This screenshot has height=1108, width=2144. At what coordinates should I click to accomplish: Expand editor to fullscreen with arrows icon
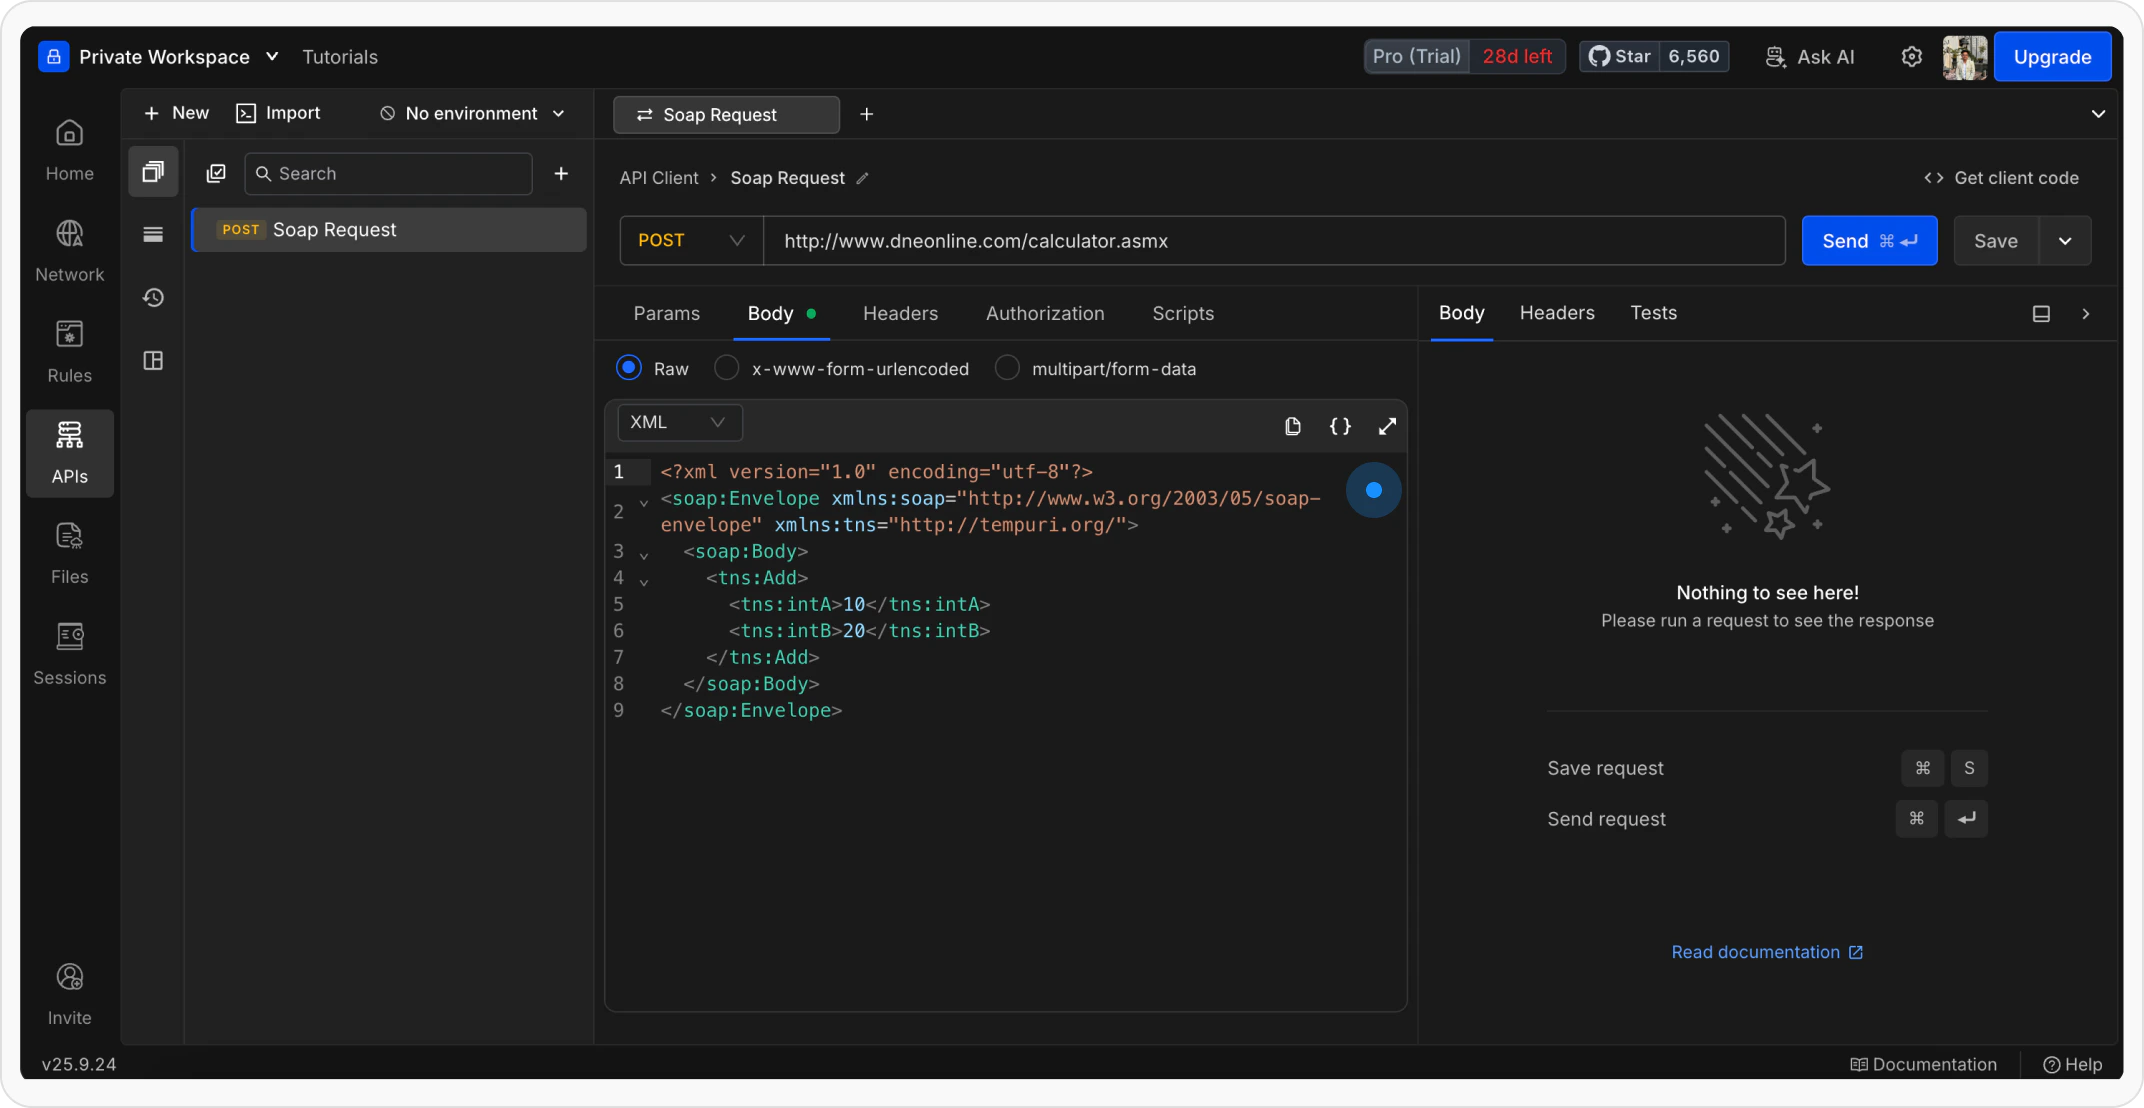pyautogui.click(x=1386, y=426)
